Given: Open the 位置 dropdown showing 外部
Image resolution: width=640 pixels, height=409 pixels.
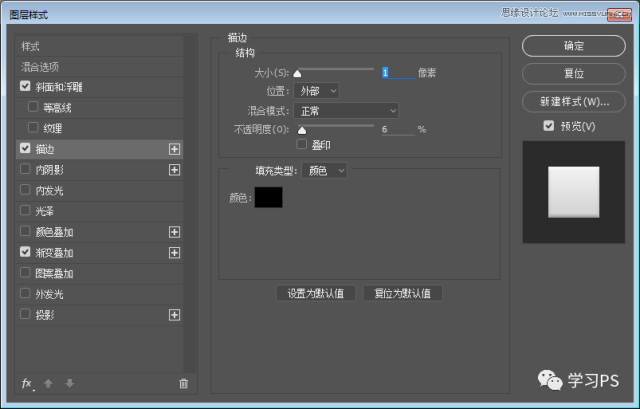Looking at the screenshot, I should coord(319,91).
